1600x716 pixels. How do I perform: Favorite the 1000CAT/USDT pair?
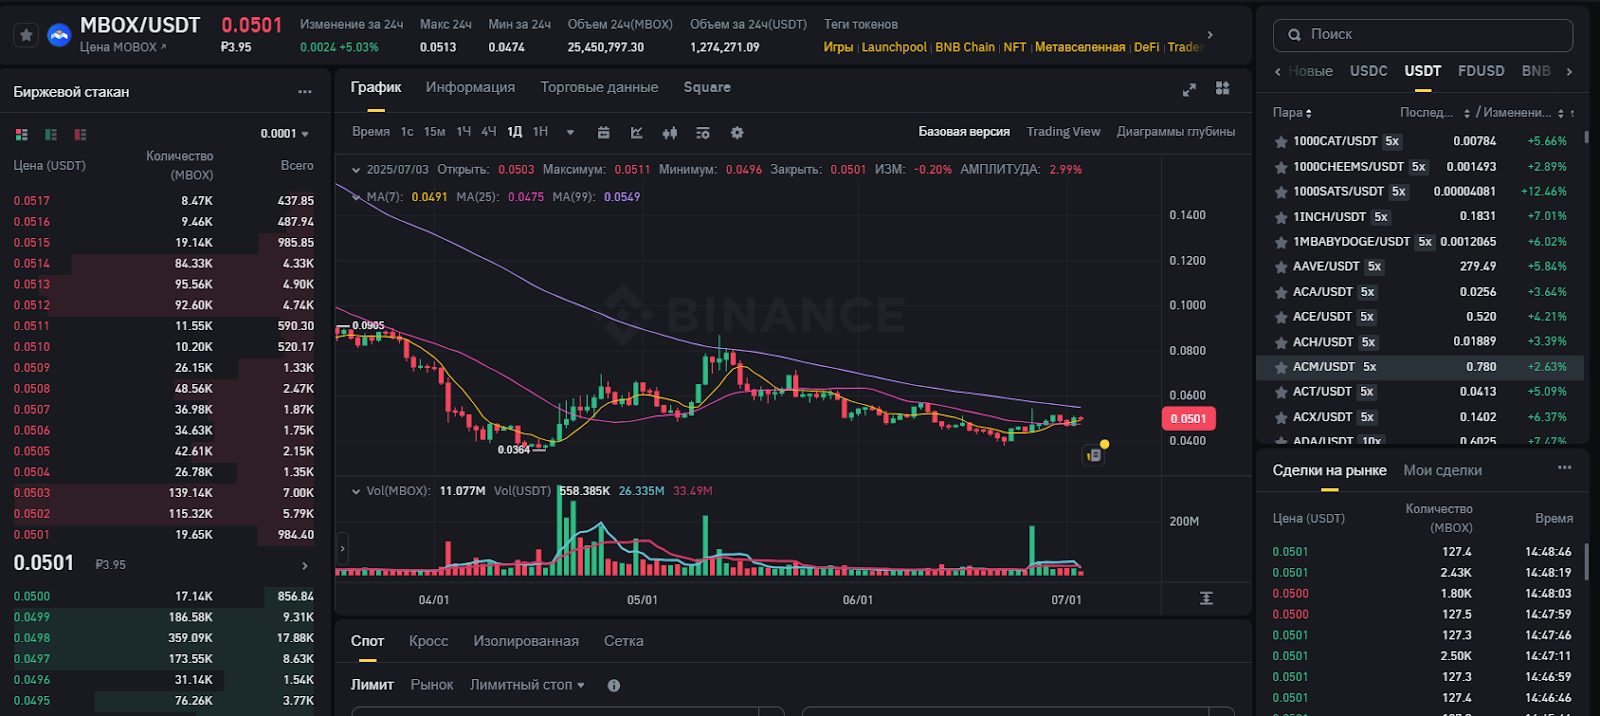point(1280,142)
